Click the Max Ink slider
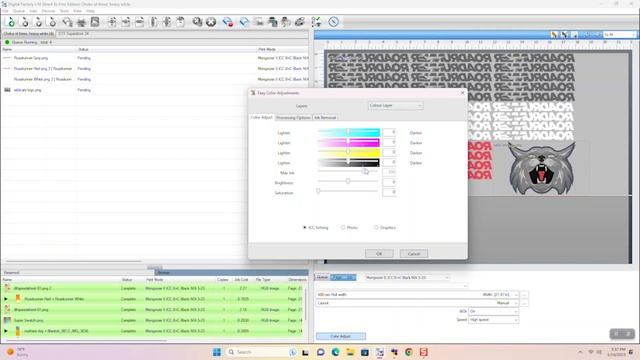The image size is (640, 360). click(348, 171)
